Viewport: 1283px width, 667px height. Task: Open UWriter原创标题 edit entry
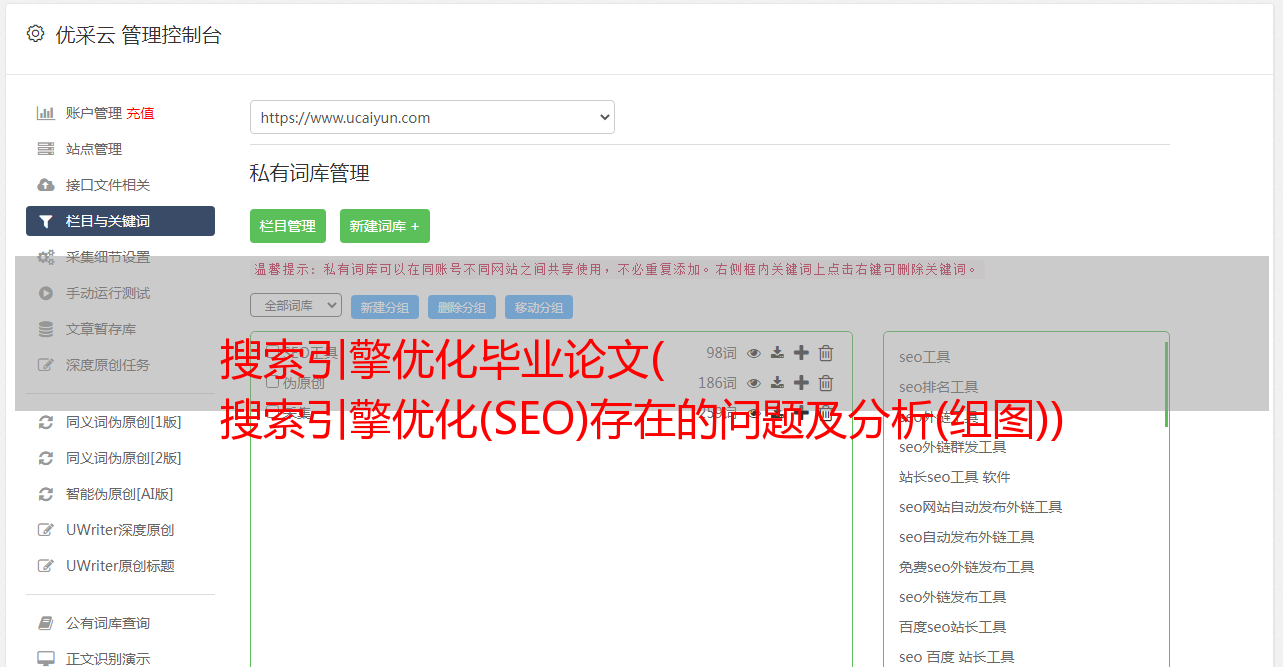120,566
